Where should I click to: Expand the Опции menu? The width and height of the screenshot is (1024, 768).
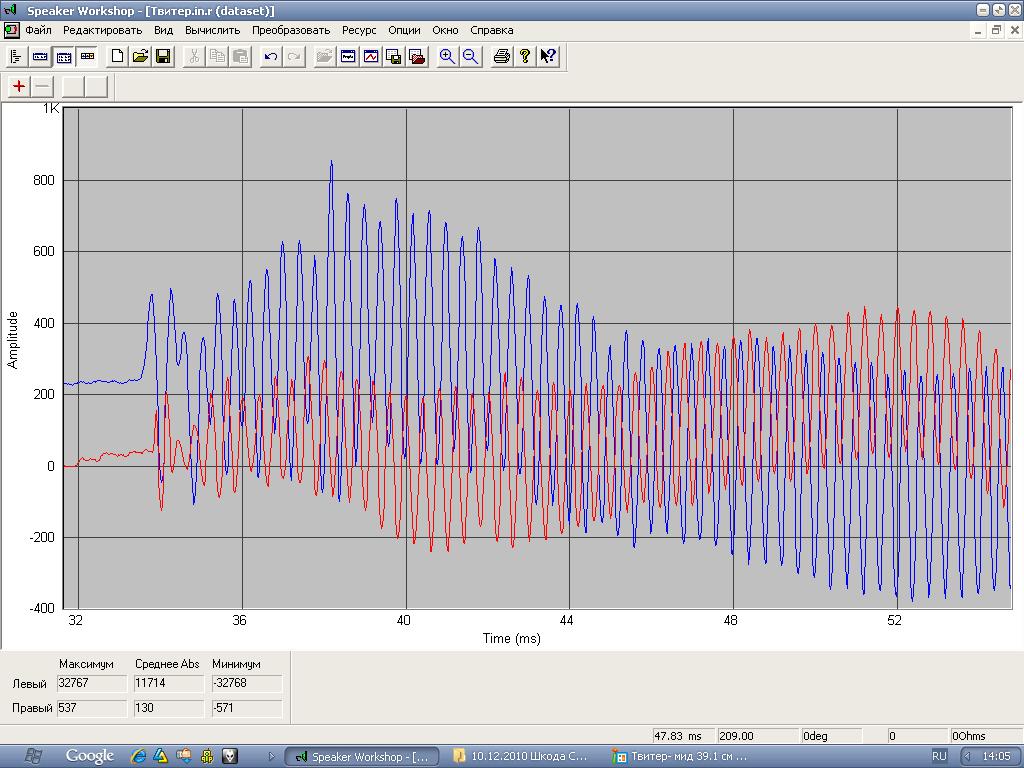coord(404,30)
